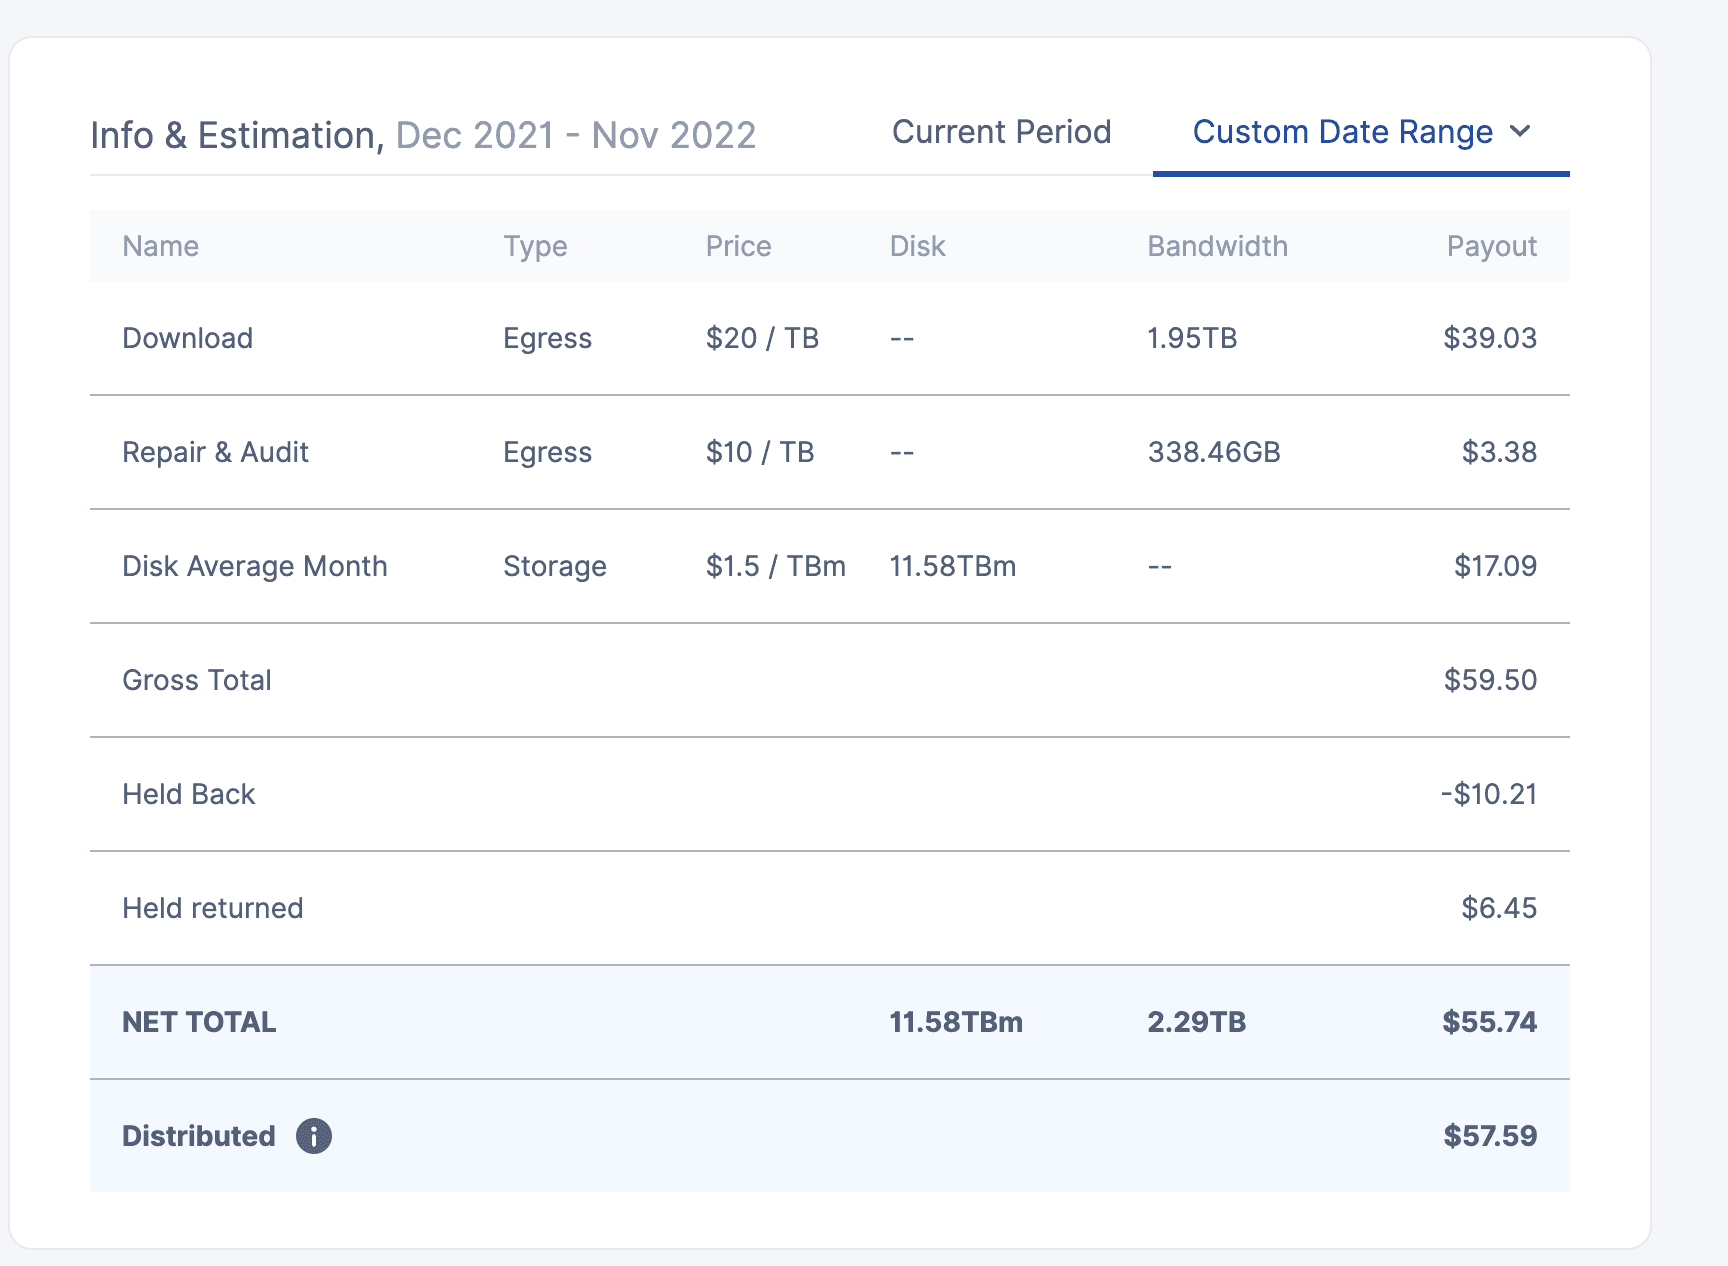Viewport: 1728px width, 1266px height.
Task: Expand the Custom Date Range chevron
Action: (1520, 132)
